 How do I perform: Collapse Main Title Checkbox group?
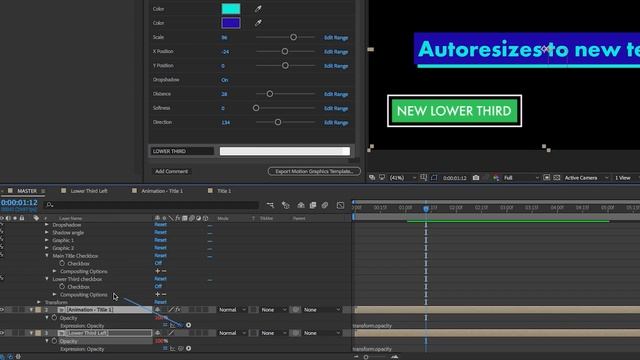click(x=47, y=256)
